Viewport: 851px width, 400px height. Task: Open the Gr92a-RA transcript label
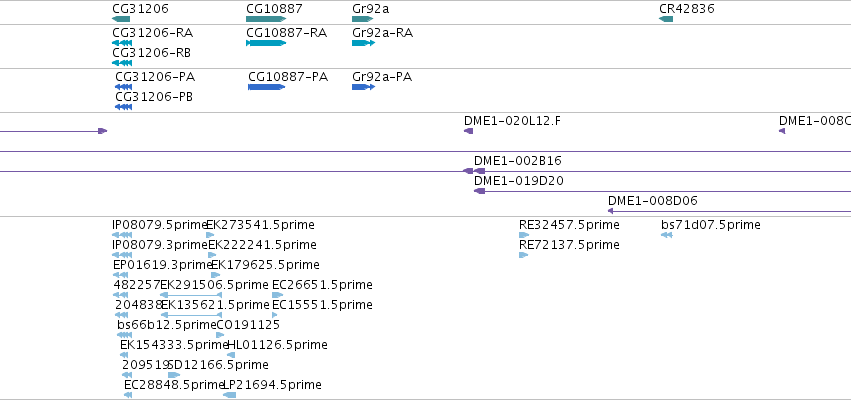(383, 33)
